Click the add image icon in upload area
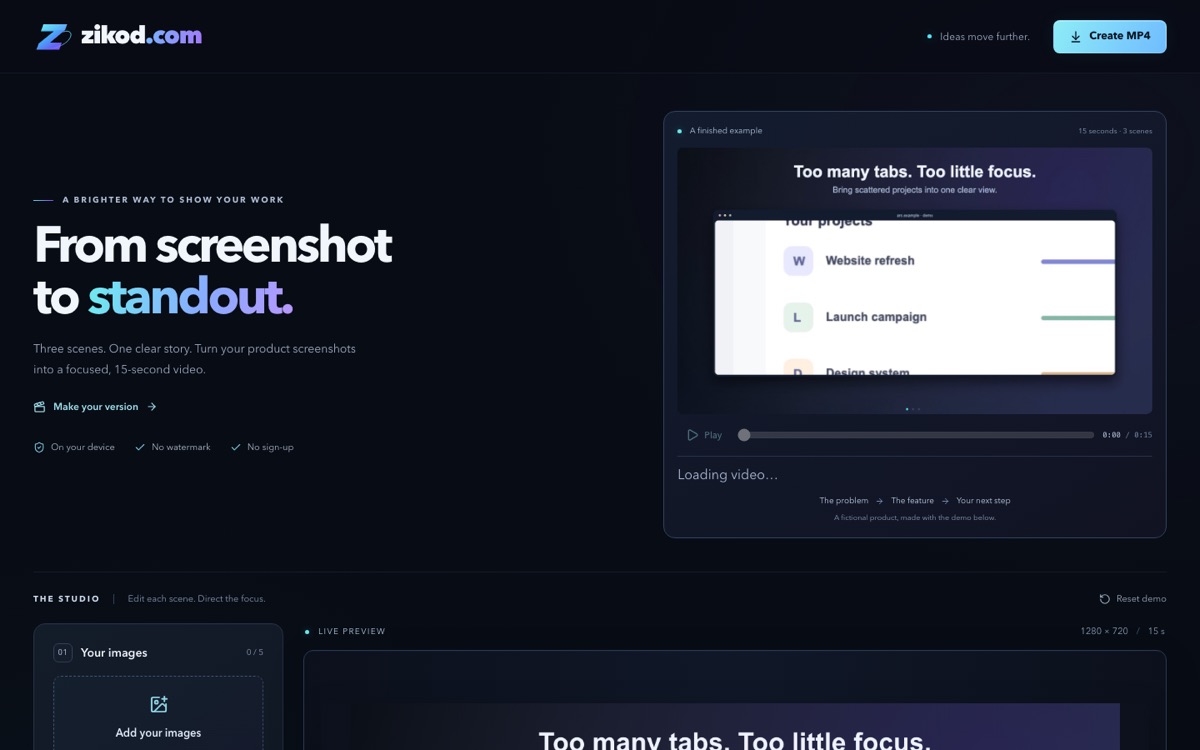The height and width of the screenshot is (750, 1200). [158, 704]
